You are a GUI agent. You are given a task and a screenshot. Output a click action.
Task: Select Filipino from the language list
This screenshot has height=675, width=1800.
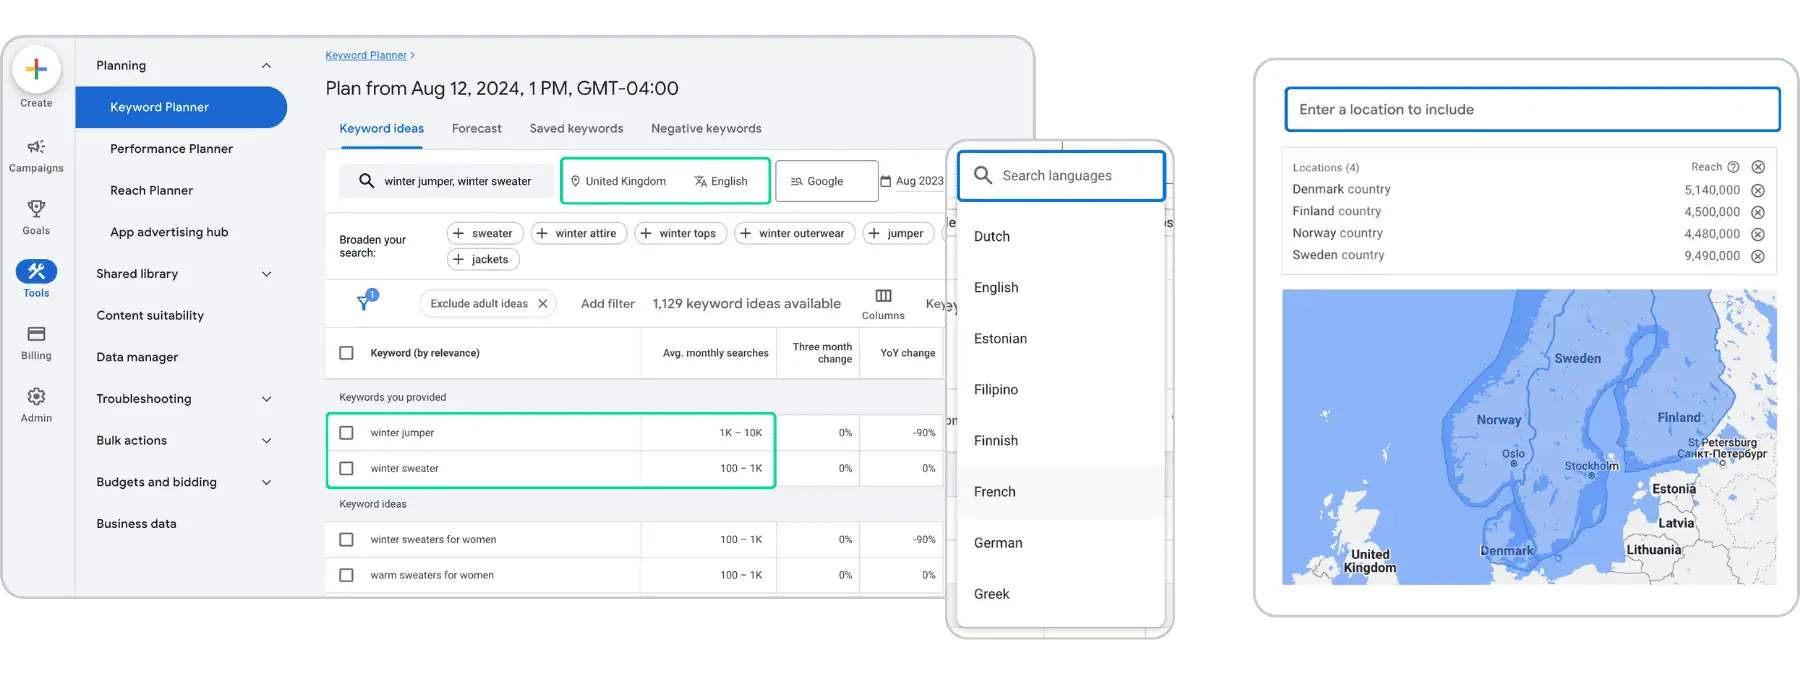coord(1061,390)
